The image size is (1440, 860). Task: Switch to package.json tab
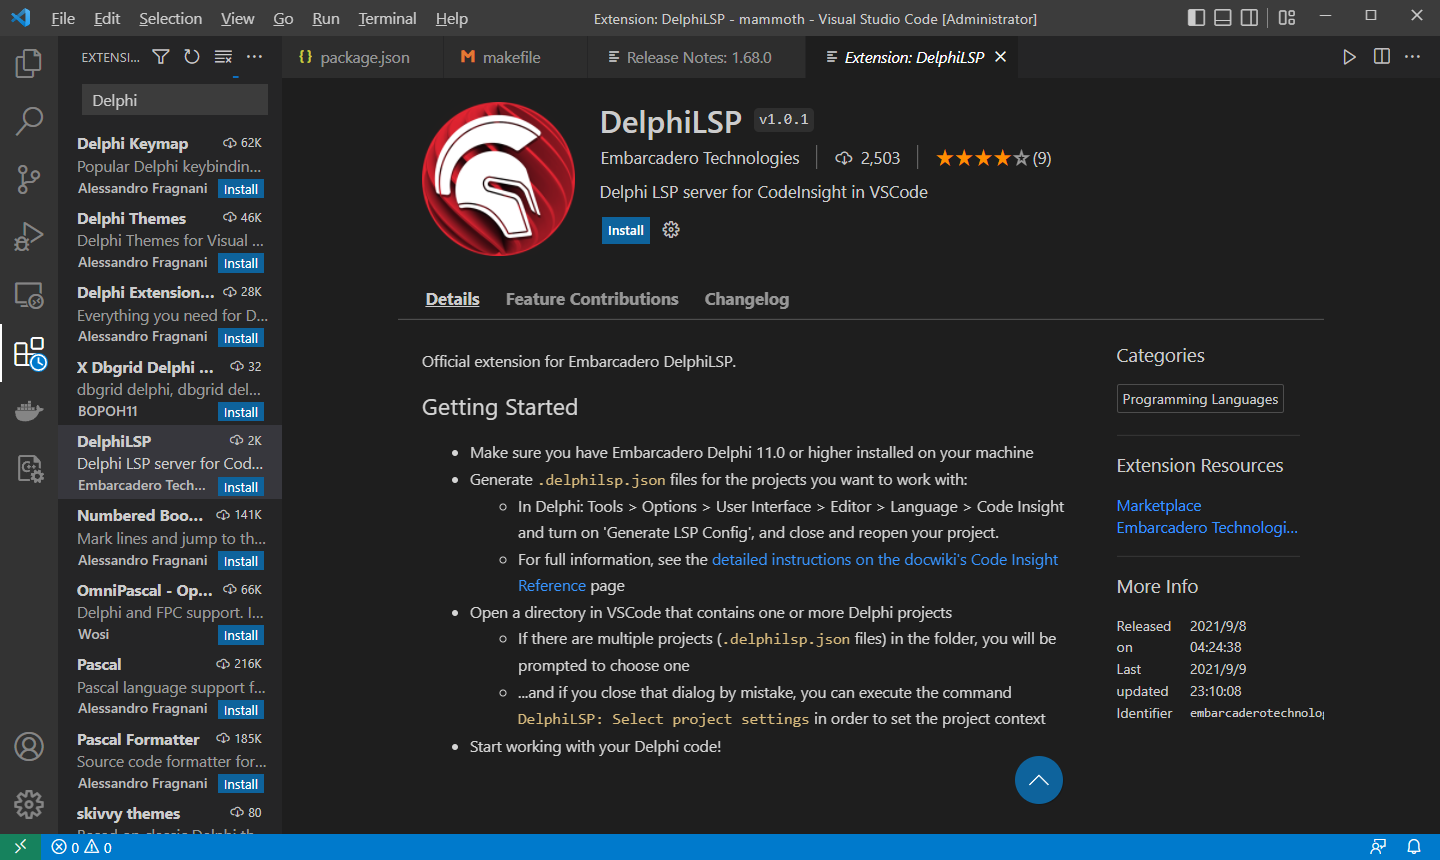(x=362, y=57)
